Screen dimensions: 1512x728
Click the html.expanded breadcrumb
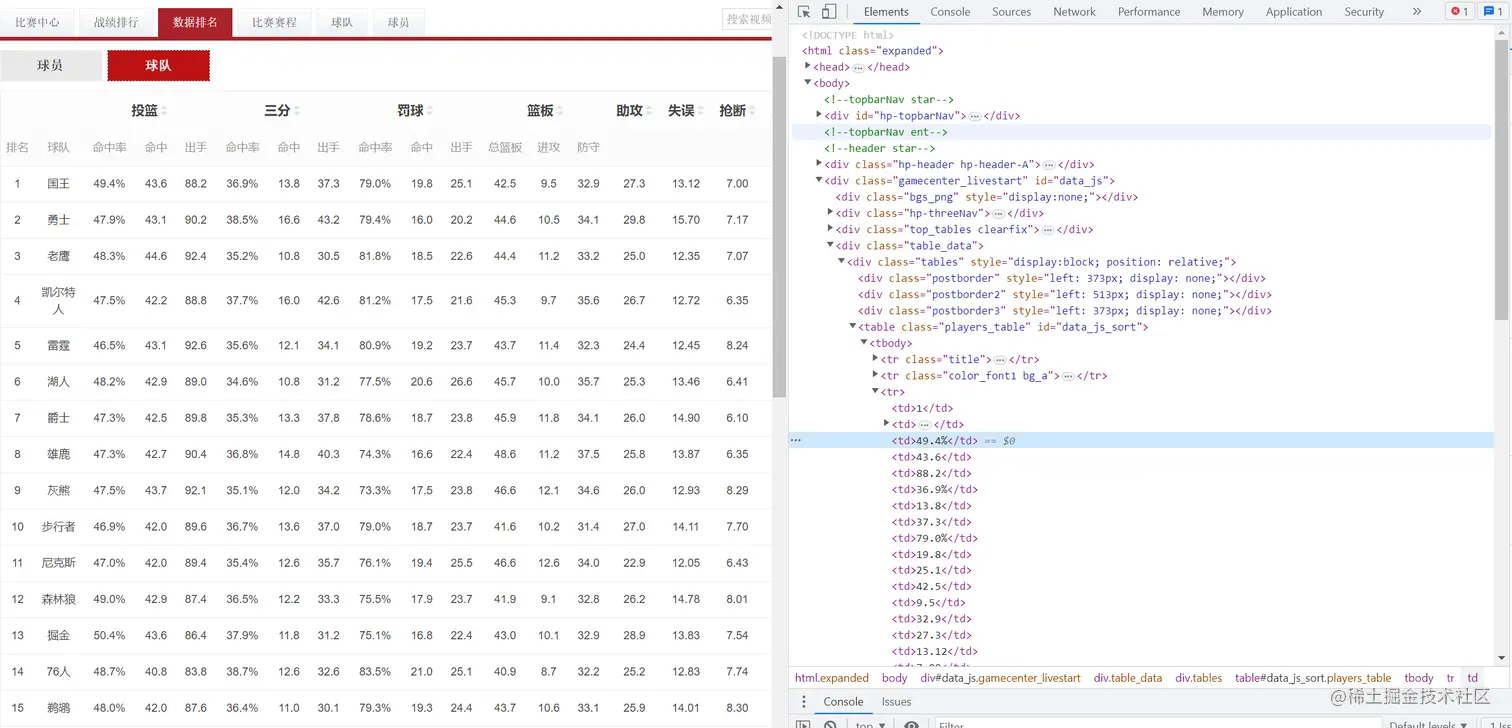coord(832,678)
